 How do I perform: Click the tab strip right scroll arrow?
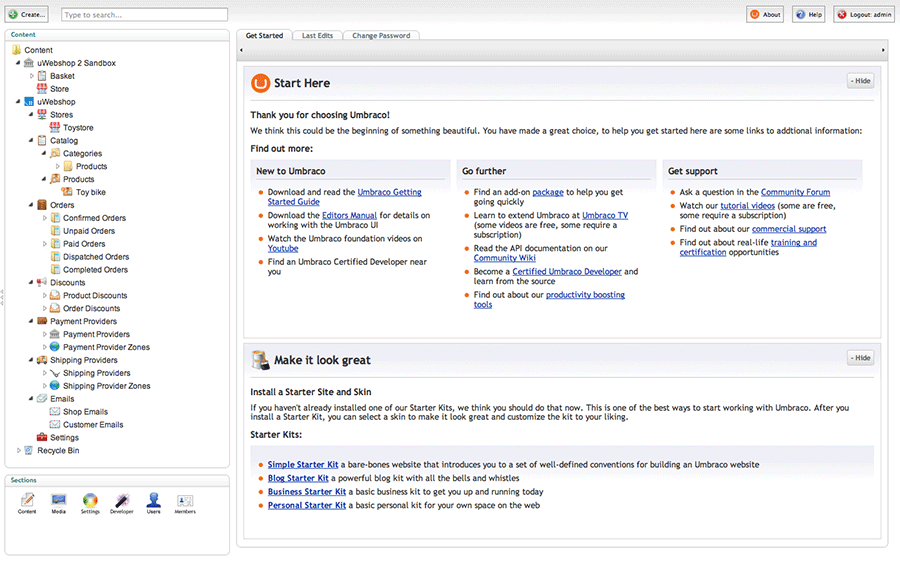[883, 50]
